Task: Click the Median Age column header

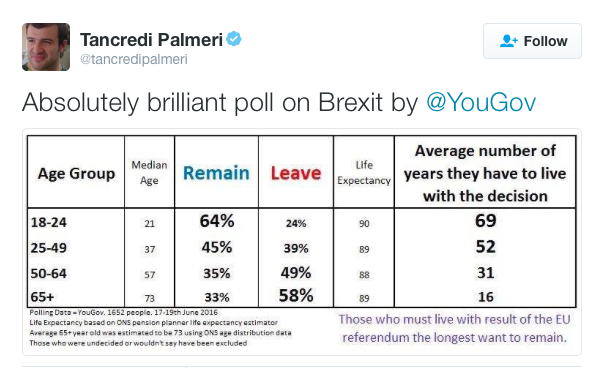Action: pyautogui.click(x=149, y=172)
